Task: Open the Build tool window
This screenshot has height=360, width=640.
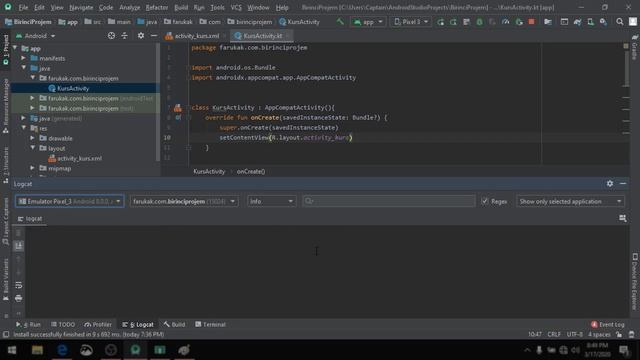Action: (x=174, y=324)
